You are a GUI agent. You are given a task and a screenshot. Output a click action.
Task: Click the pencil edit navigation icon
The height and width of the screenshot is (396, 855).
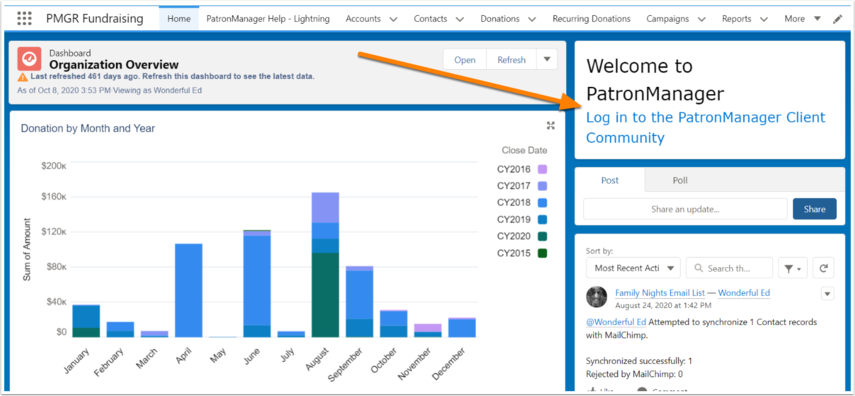(837, 19)
